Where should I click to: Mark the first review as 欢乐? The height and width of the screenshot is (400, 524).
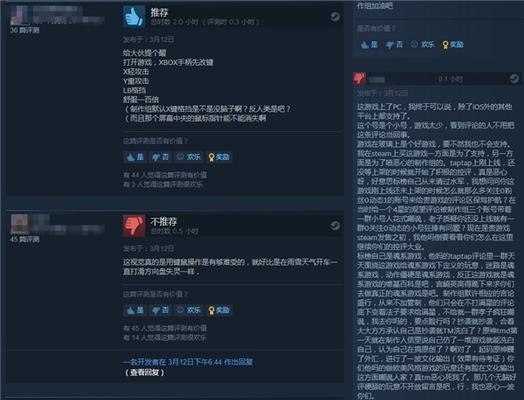click(189, 157)
